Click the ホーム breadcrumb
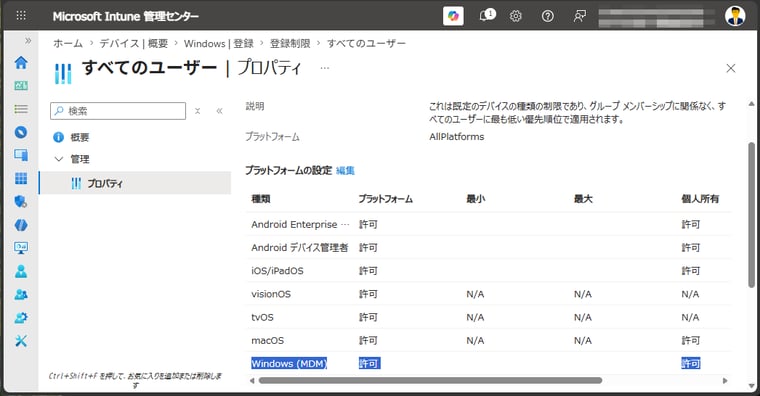 [x=68, y=44]
